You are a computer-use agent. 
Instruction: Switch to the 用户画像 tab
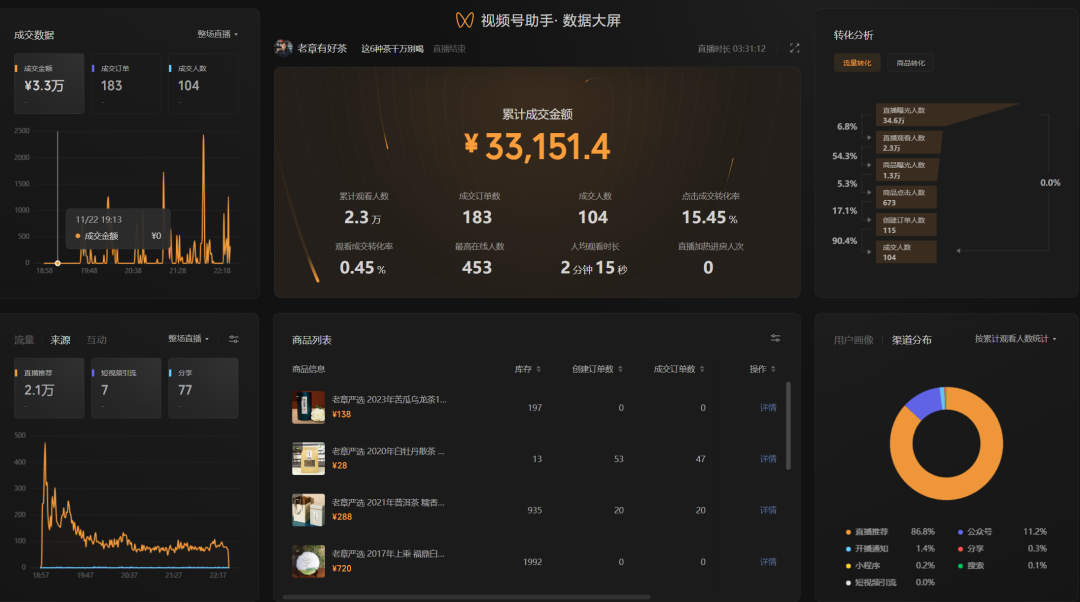click(853, 340)
